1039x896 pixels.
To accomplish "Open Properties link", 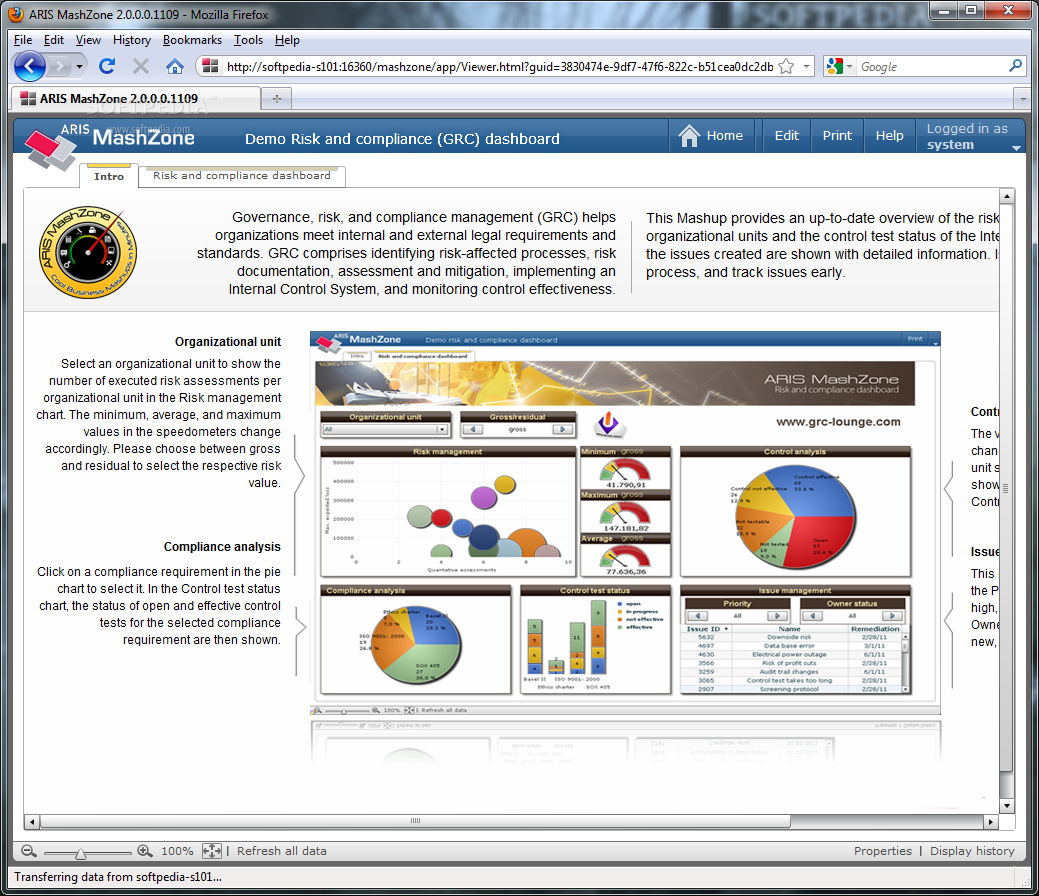I will click(883, 851).
